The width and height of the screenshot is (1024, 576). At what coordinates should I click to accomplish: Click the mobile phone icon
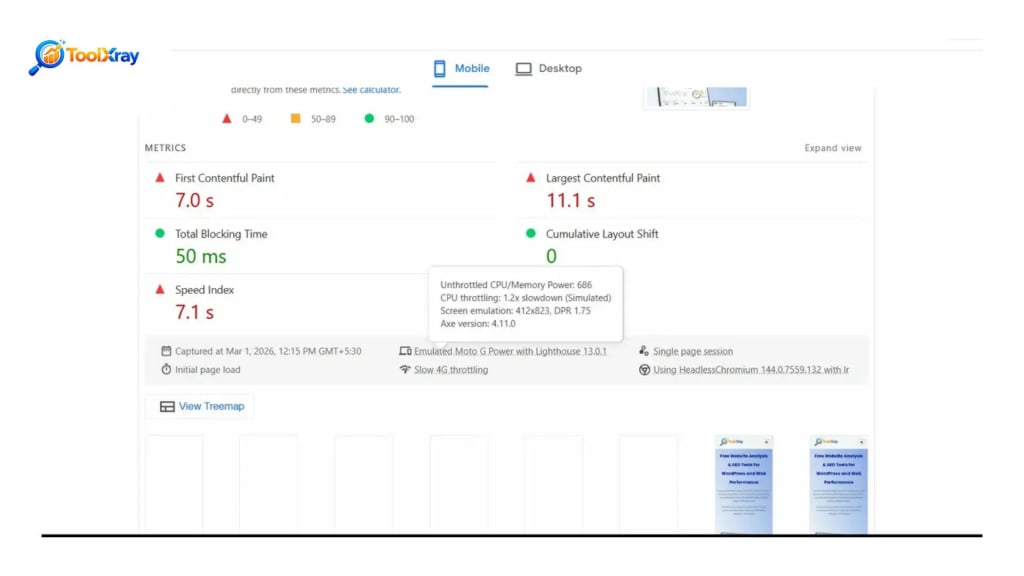click(x=440, y=69)
